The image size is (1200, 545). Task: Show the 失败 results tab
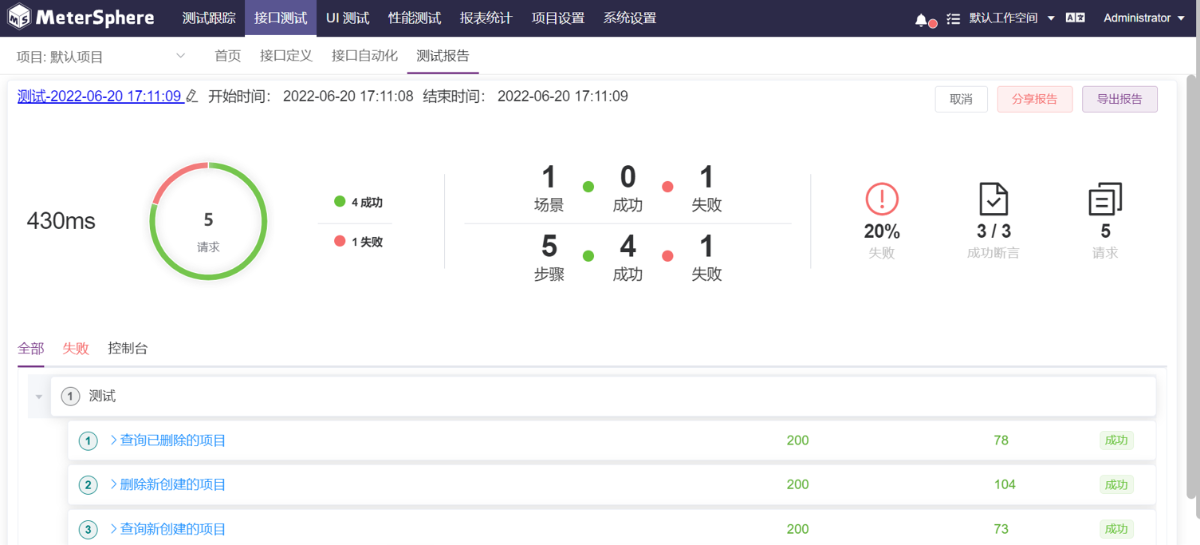76,349
